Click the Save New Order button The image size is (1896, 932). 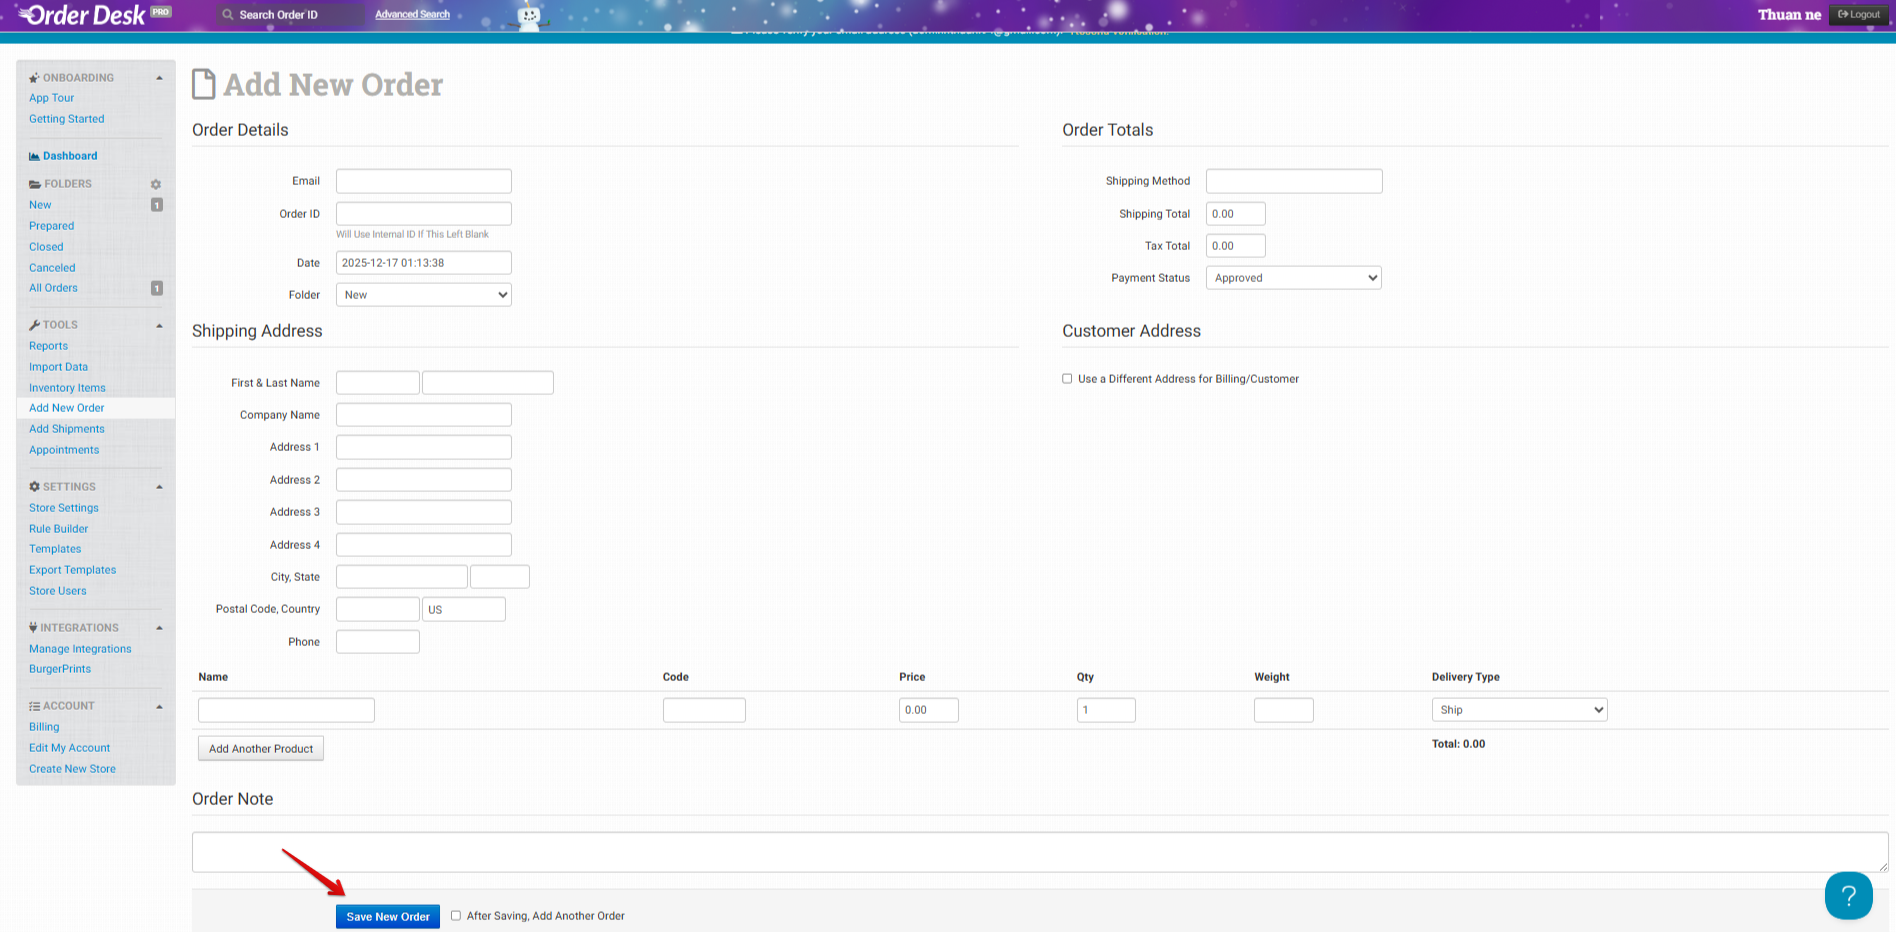[387, 916]
